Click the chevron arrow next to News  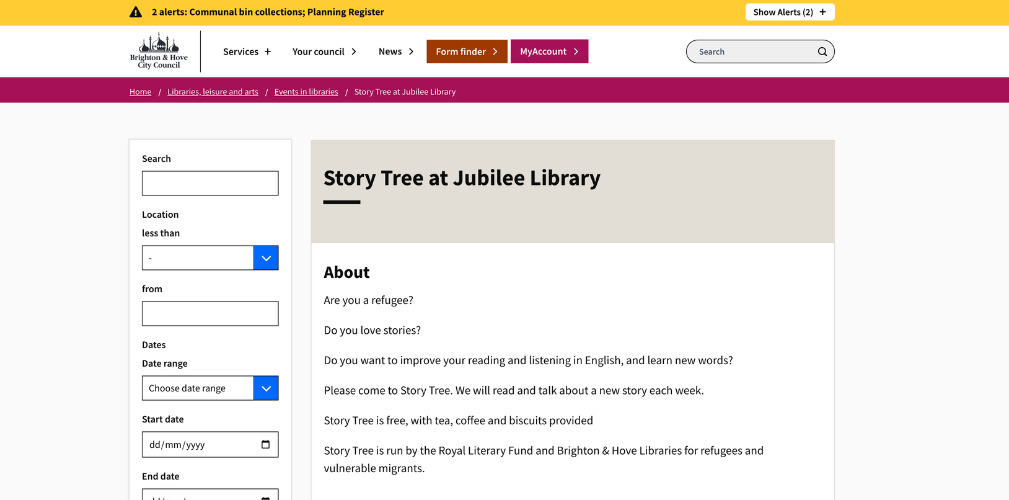tap(411, 52)
